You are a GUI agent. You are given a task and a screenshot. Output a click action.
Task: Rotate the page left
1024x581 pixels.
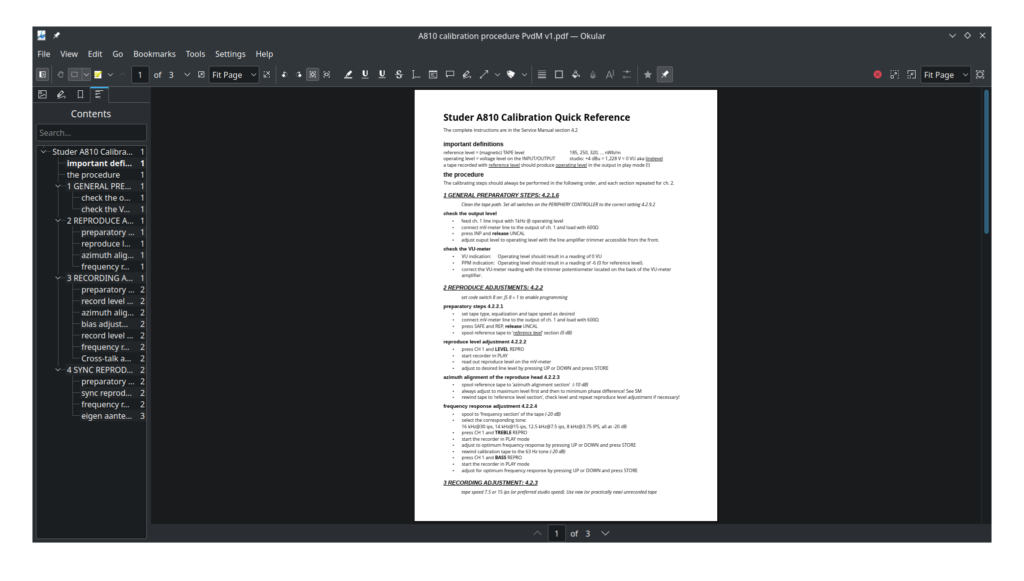tap(284, 75)
